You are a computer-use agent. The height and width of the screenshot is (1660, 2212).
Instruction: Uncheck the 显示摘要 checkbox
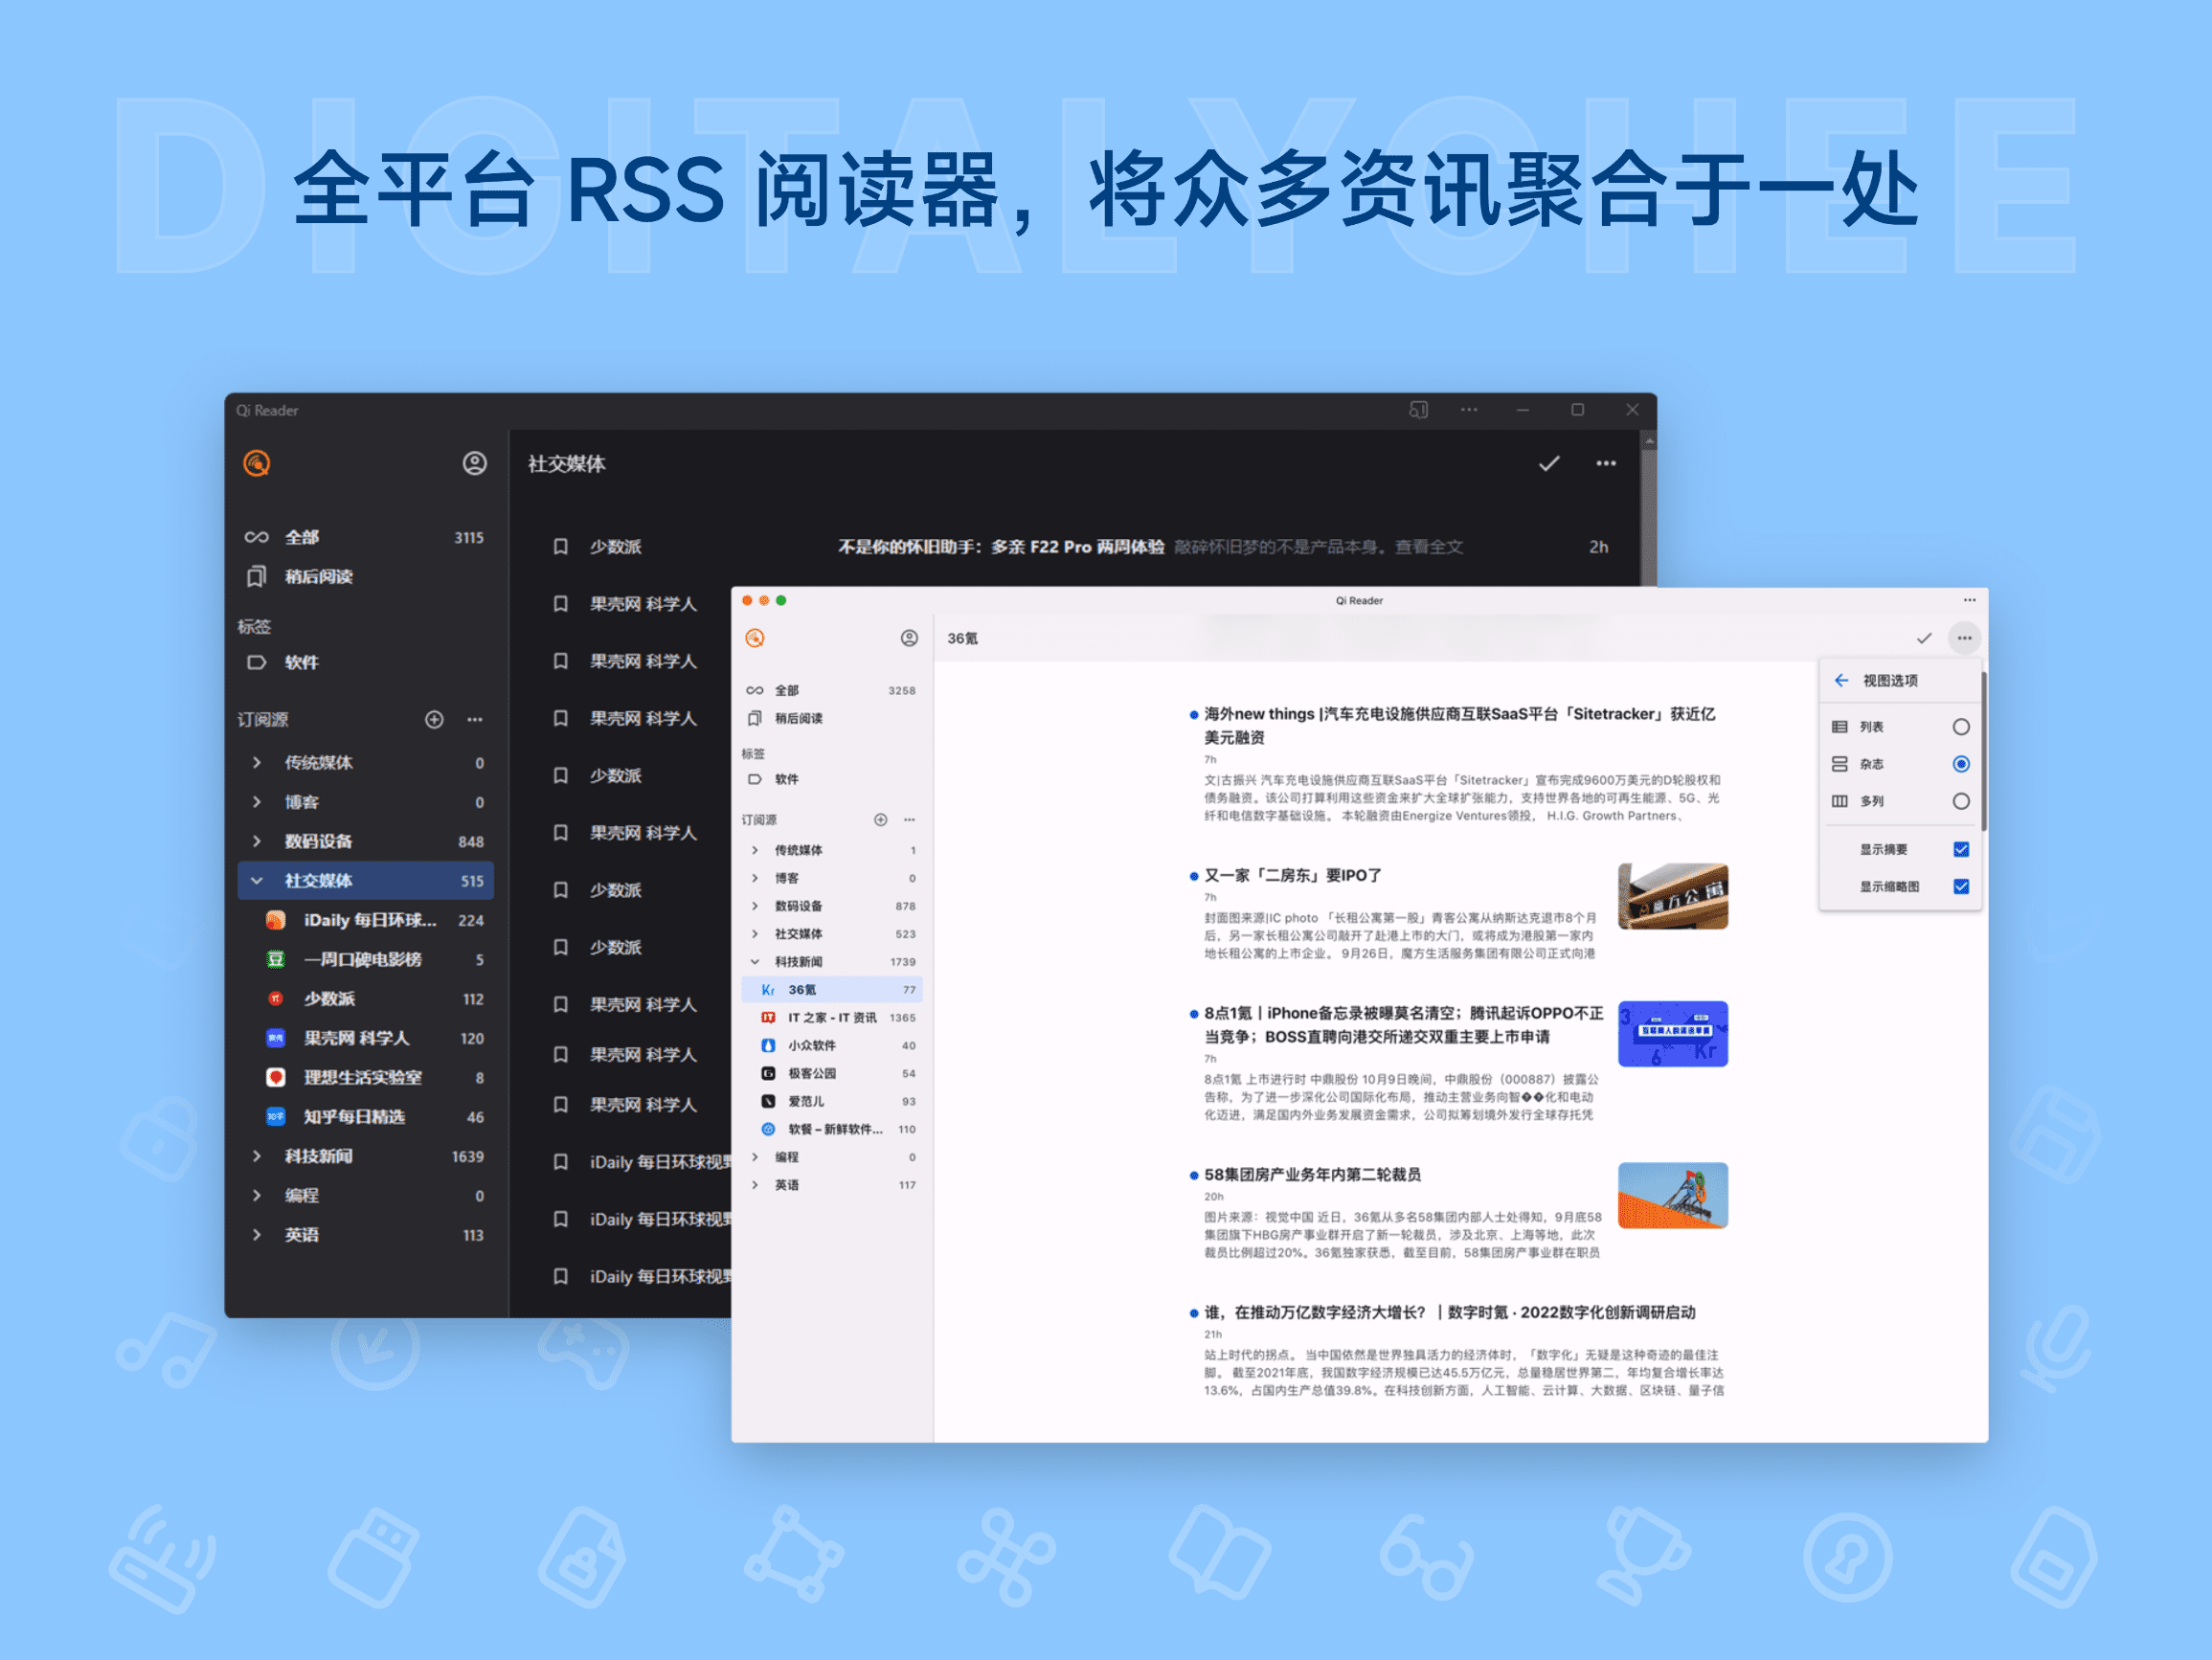[x=1960, y=848]
